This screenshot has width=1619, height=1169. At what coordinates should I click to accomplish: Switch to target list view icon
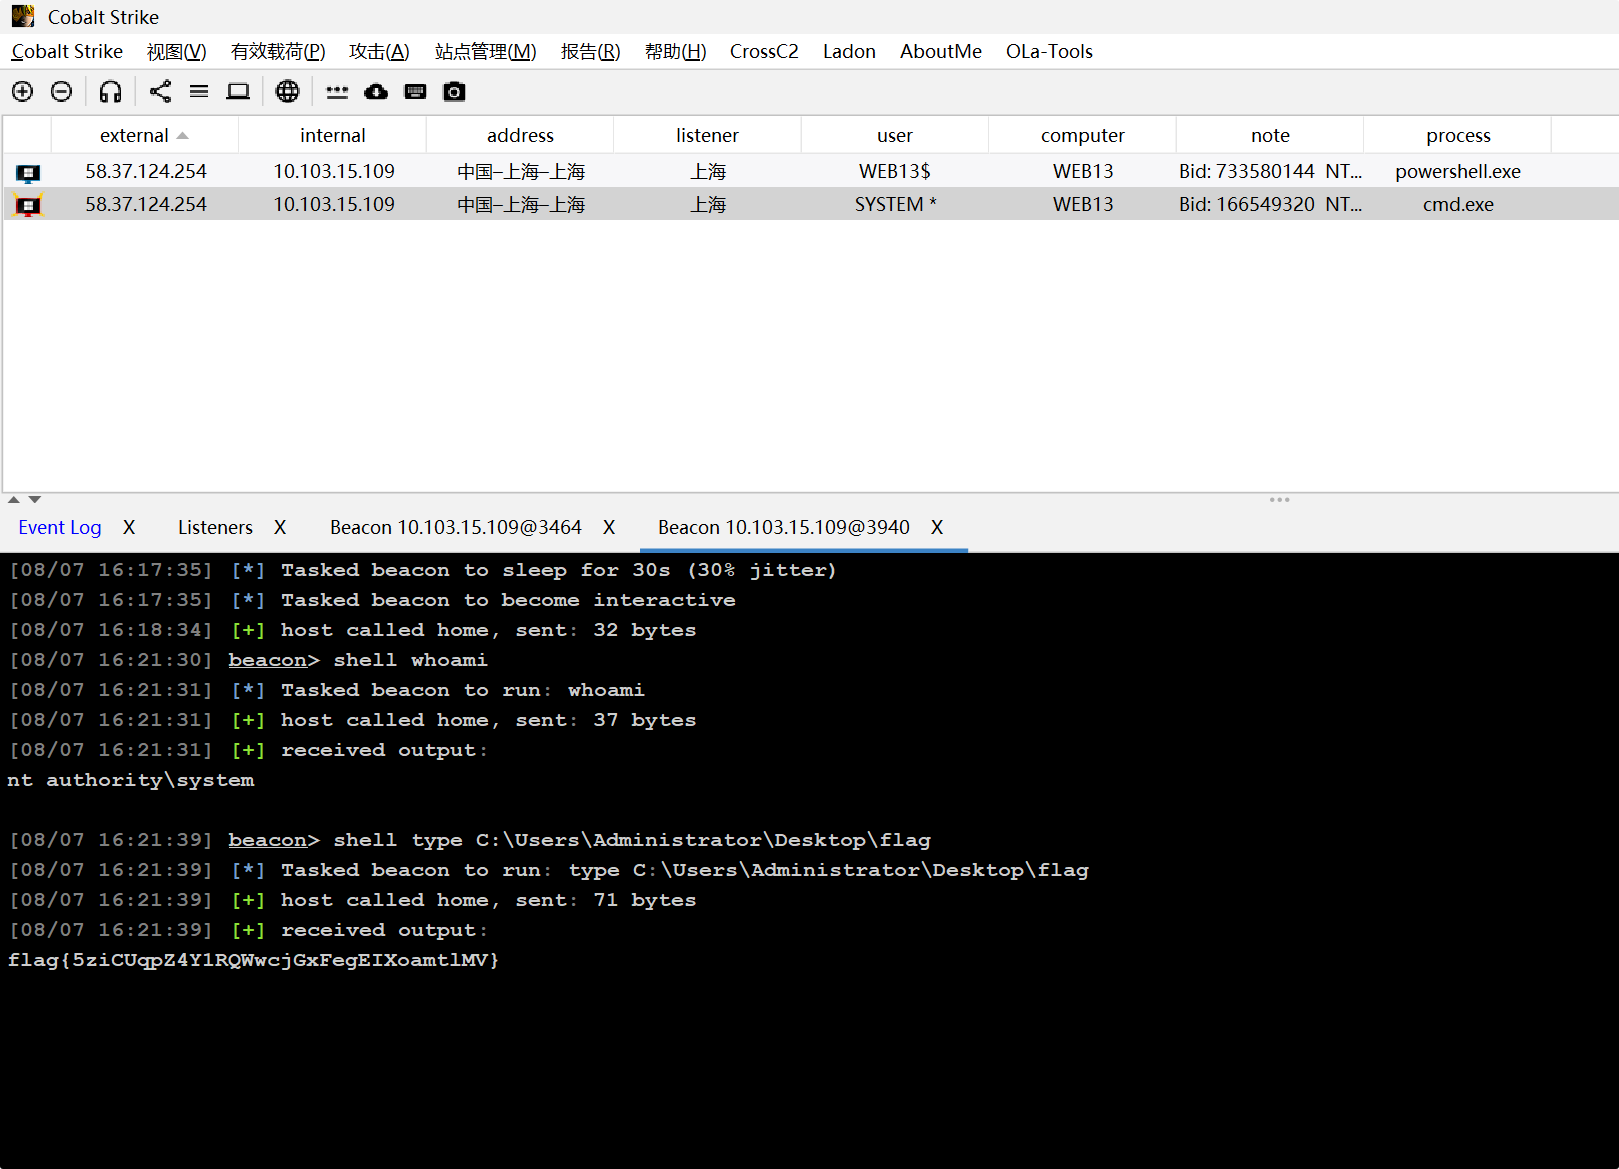click(238, 92)
